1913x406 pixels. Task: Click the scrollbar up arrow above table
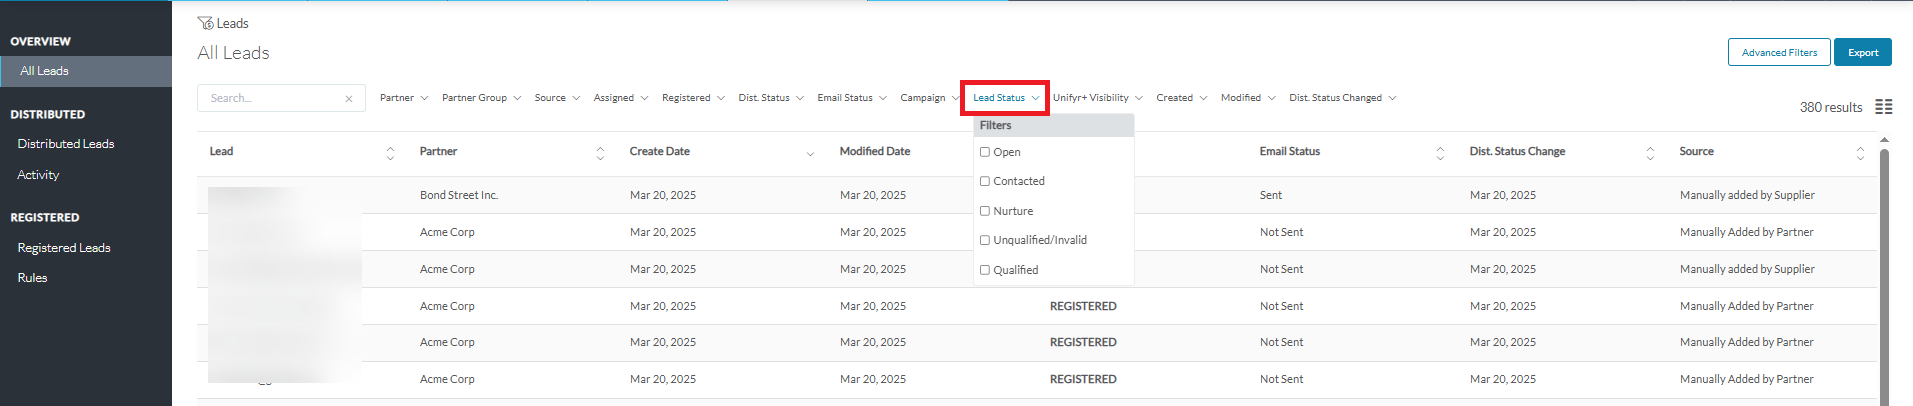[x=1885, y=140]
